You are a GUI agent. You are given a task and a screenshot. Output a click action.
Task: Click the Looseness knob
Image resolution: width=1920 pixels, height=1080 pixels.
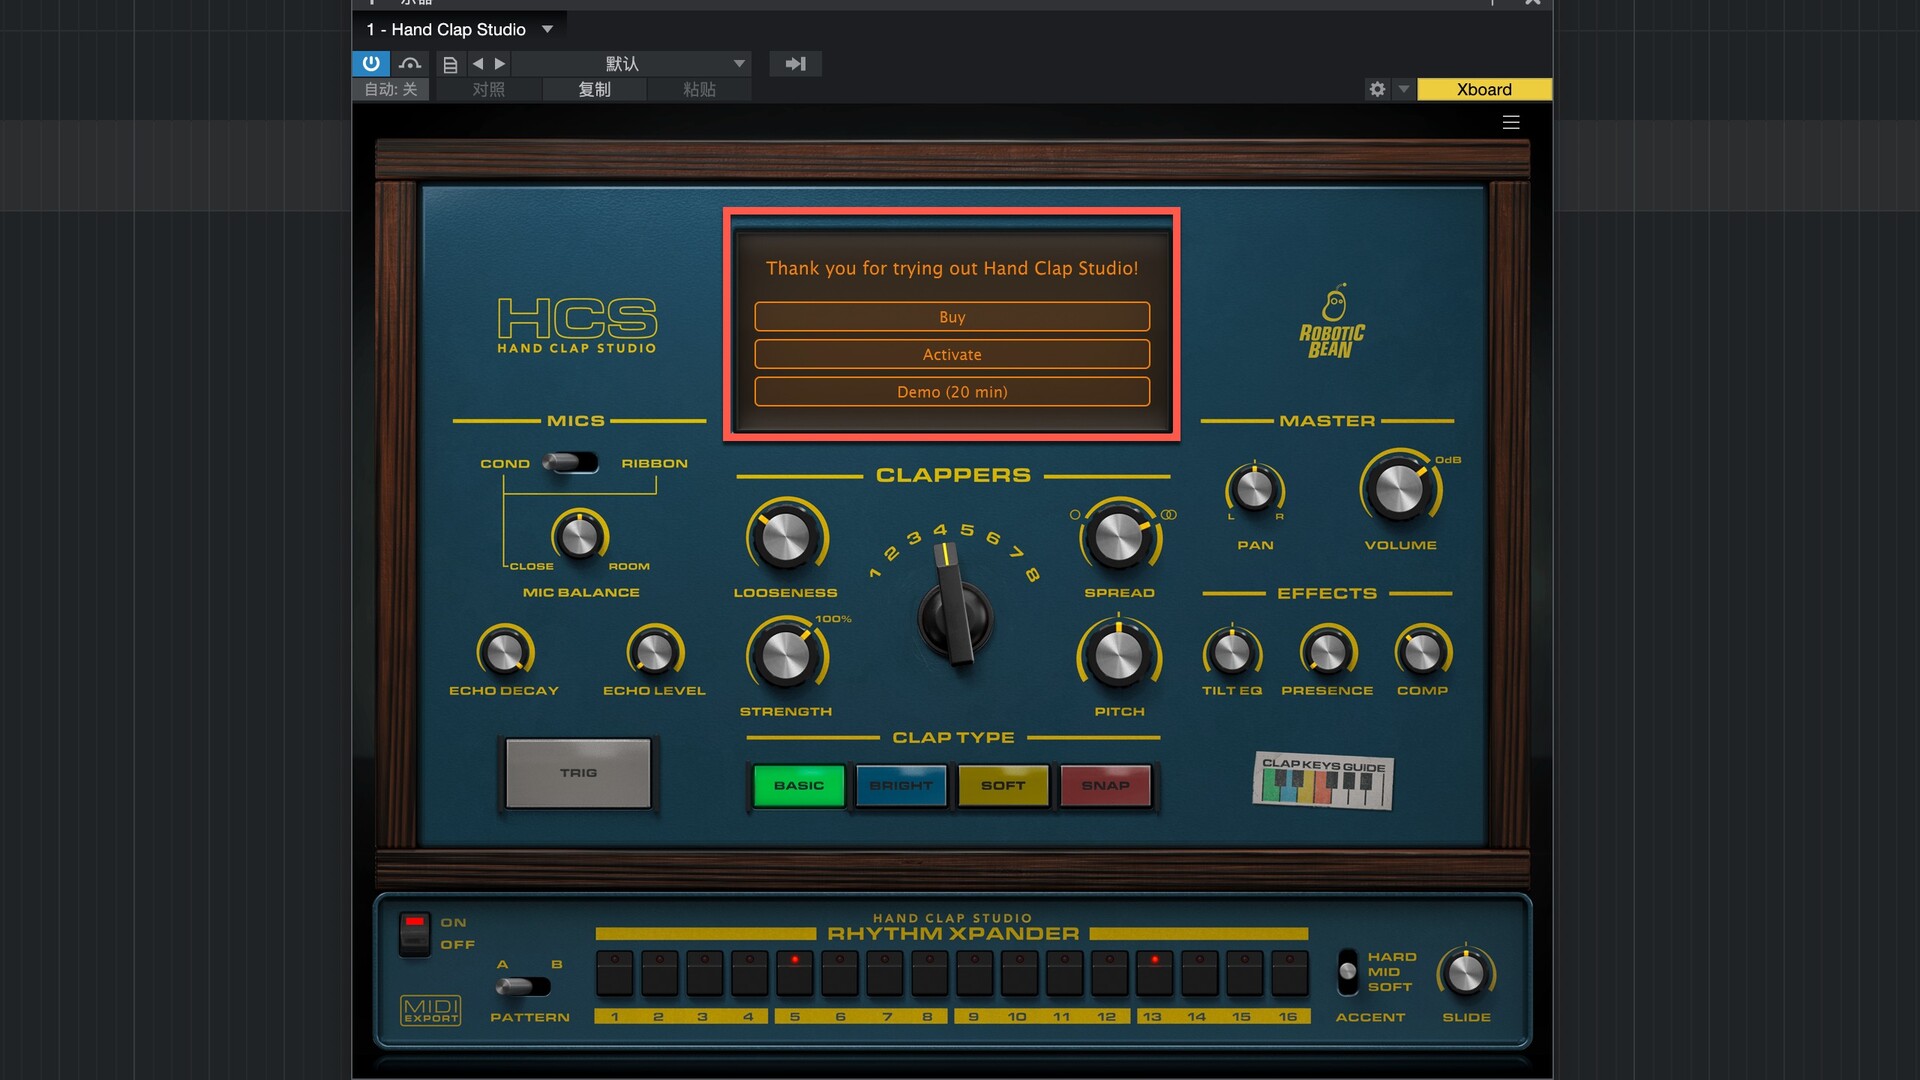pos(786,538)
